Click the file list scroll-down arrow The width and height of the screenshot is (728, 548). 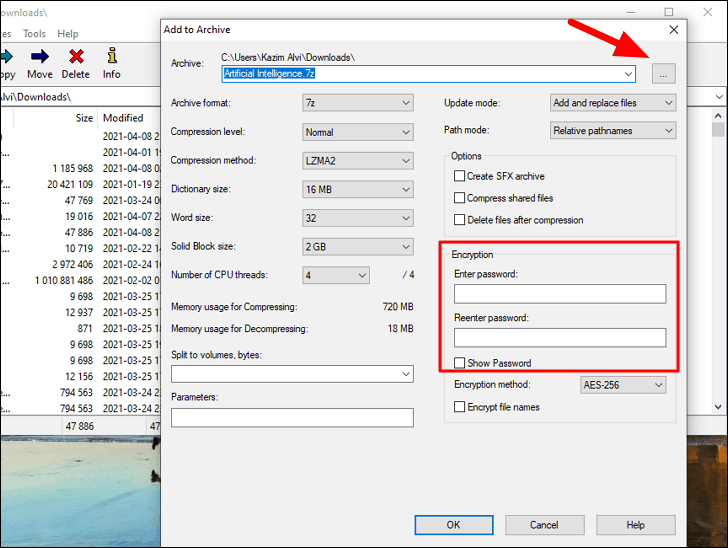[x=718, y=407]
